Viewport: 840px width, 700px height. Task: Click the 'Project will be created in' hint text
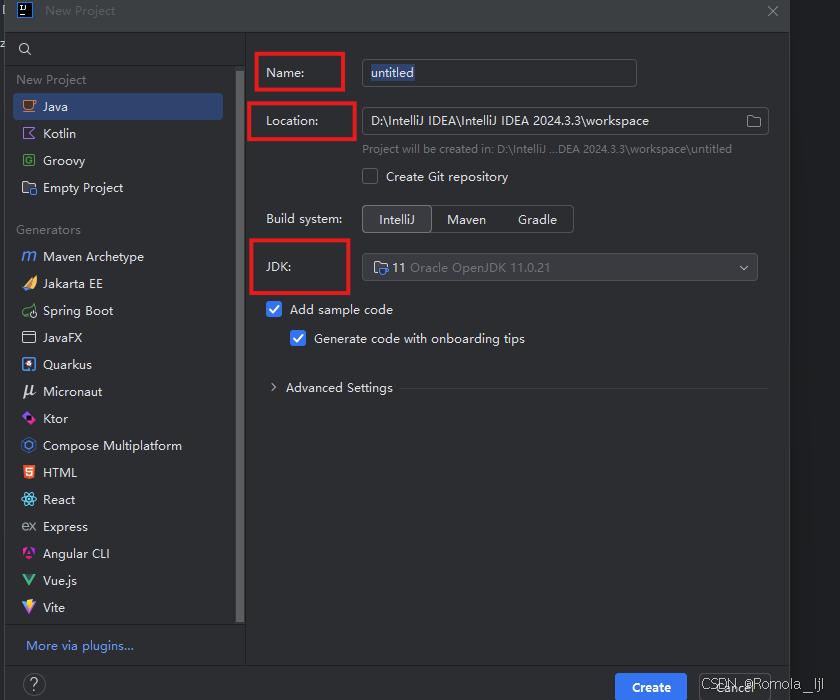546,149
